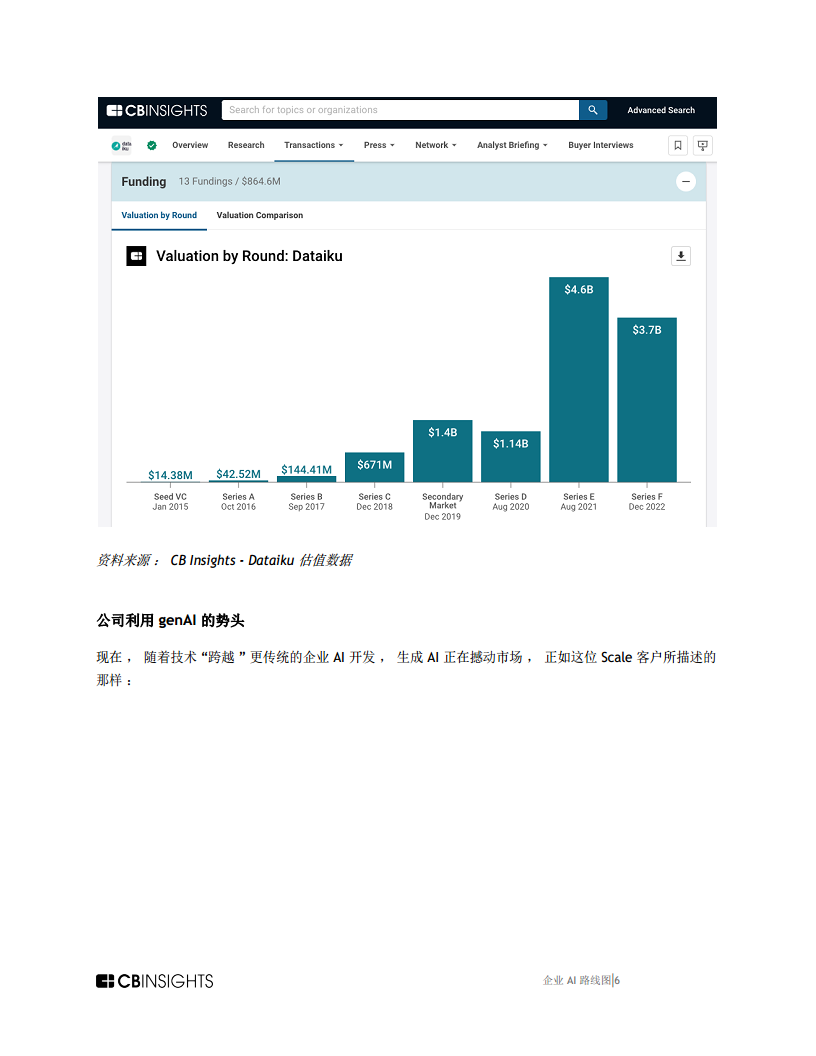Click the $4.6B Series E bar

point(579,379)
